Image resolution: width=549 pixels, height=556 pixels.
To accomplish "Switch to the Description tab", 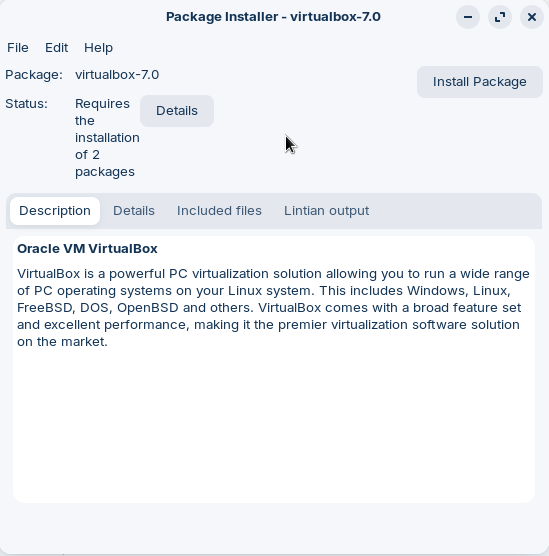I will pyautogui.click(x=55, y=211).
